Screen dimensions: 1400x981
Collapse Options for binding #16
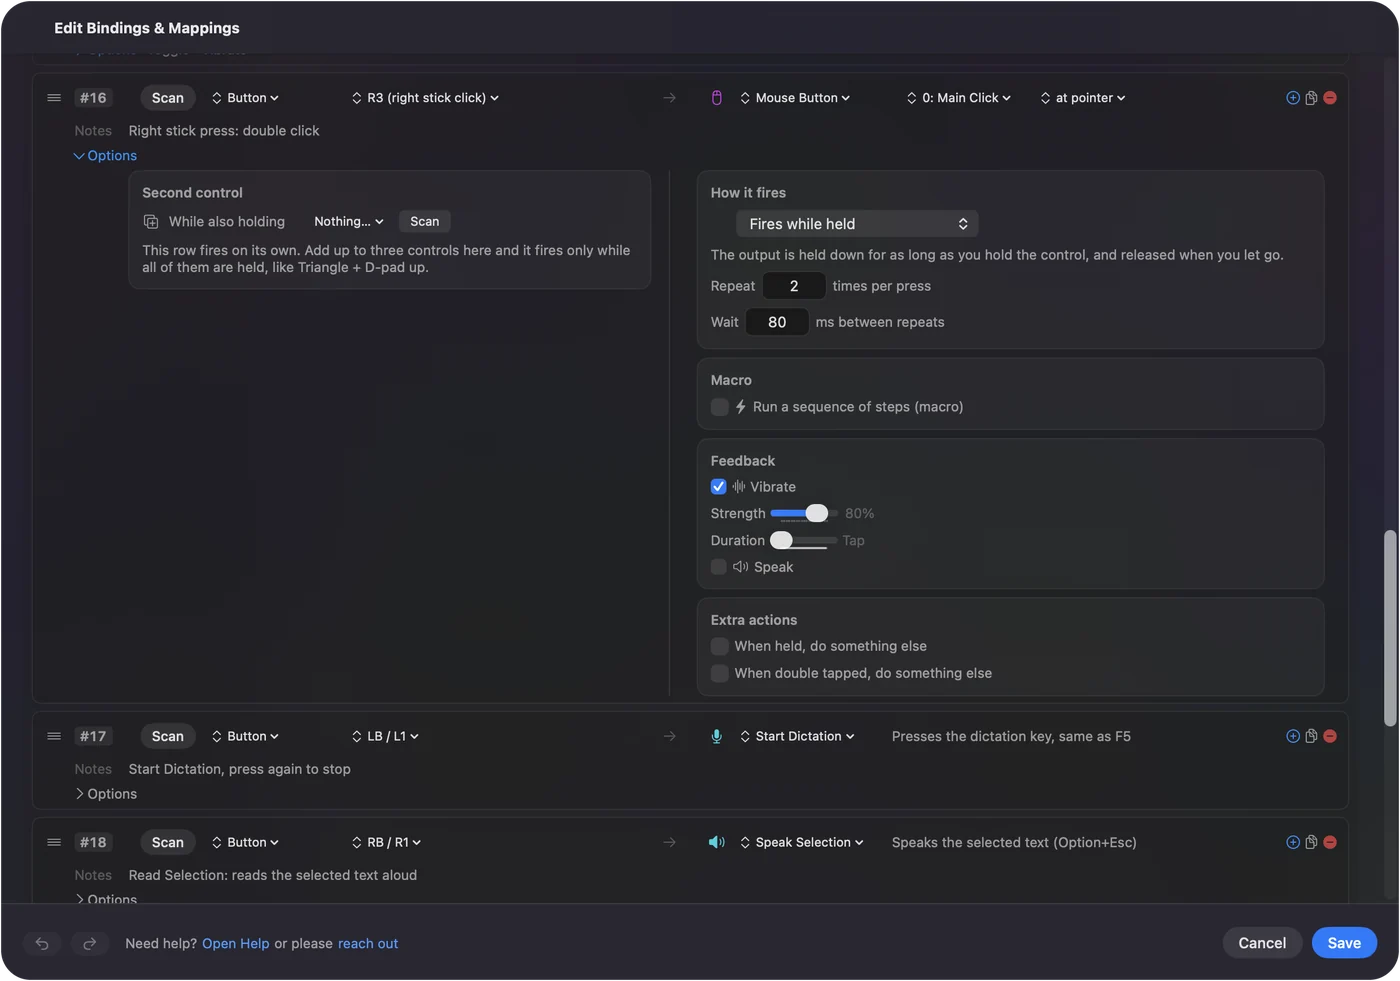pyautogui.click(x=105, y=156)
